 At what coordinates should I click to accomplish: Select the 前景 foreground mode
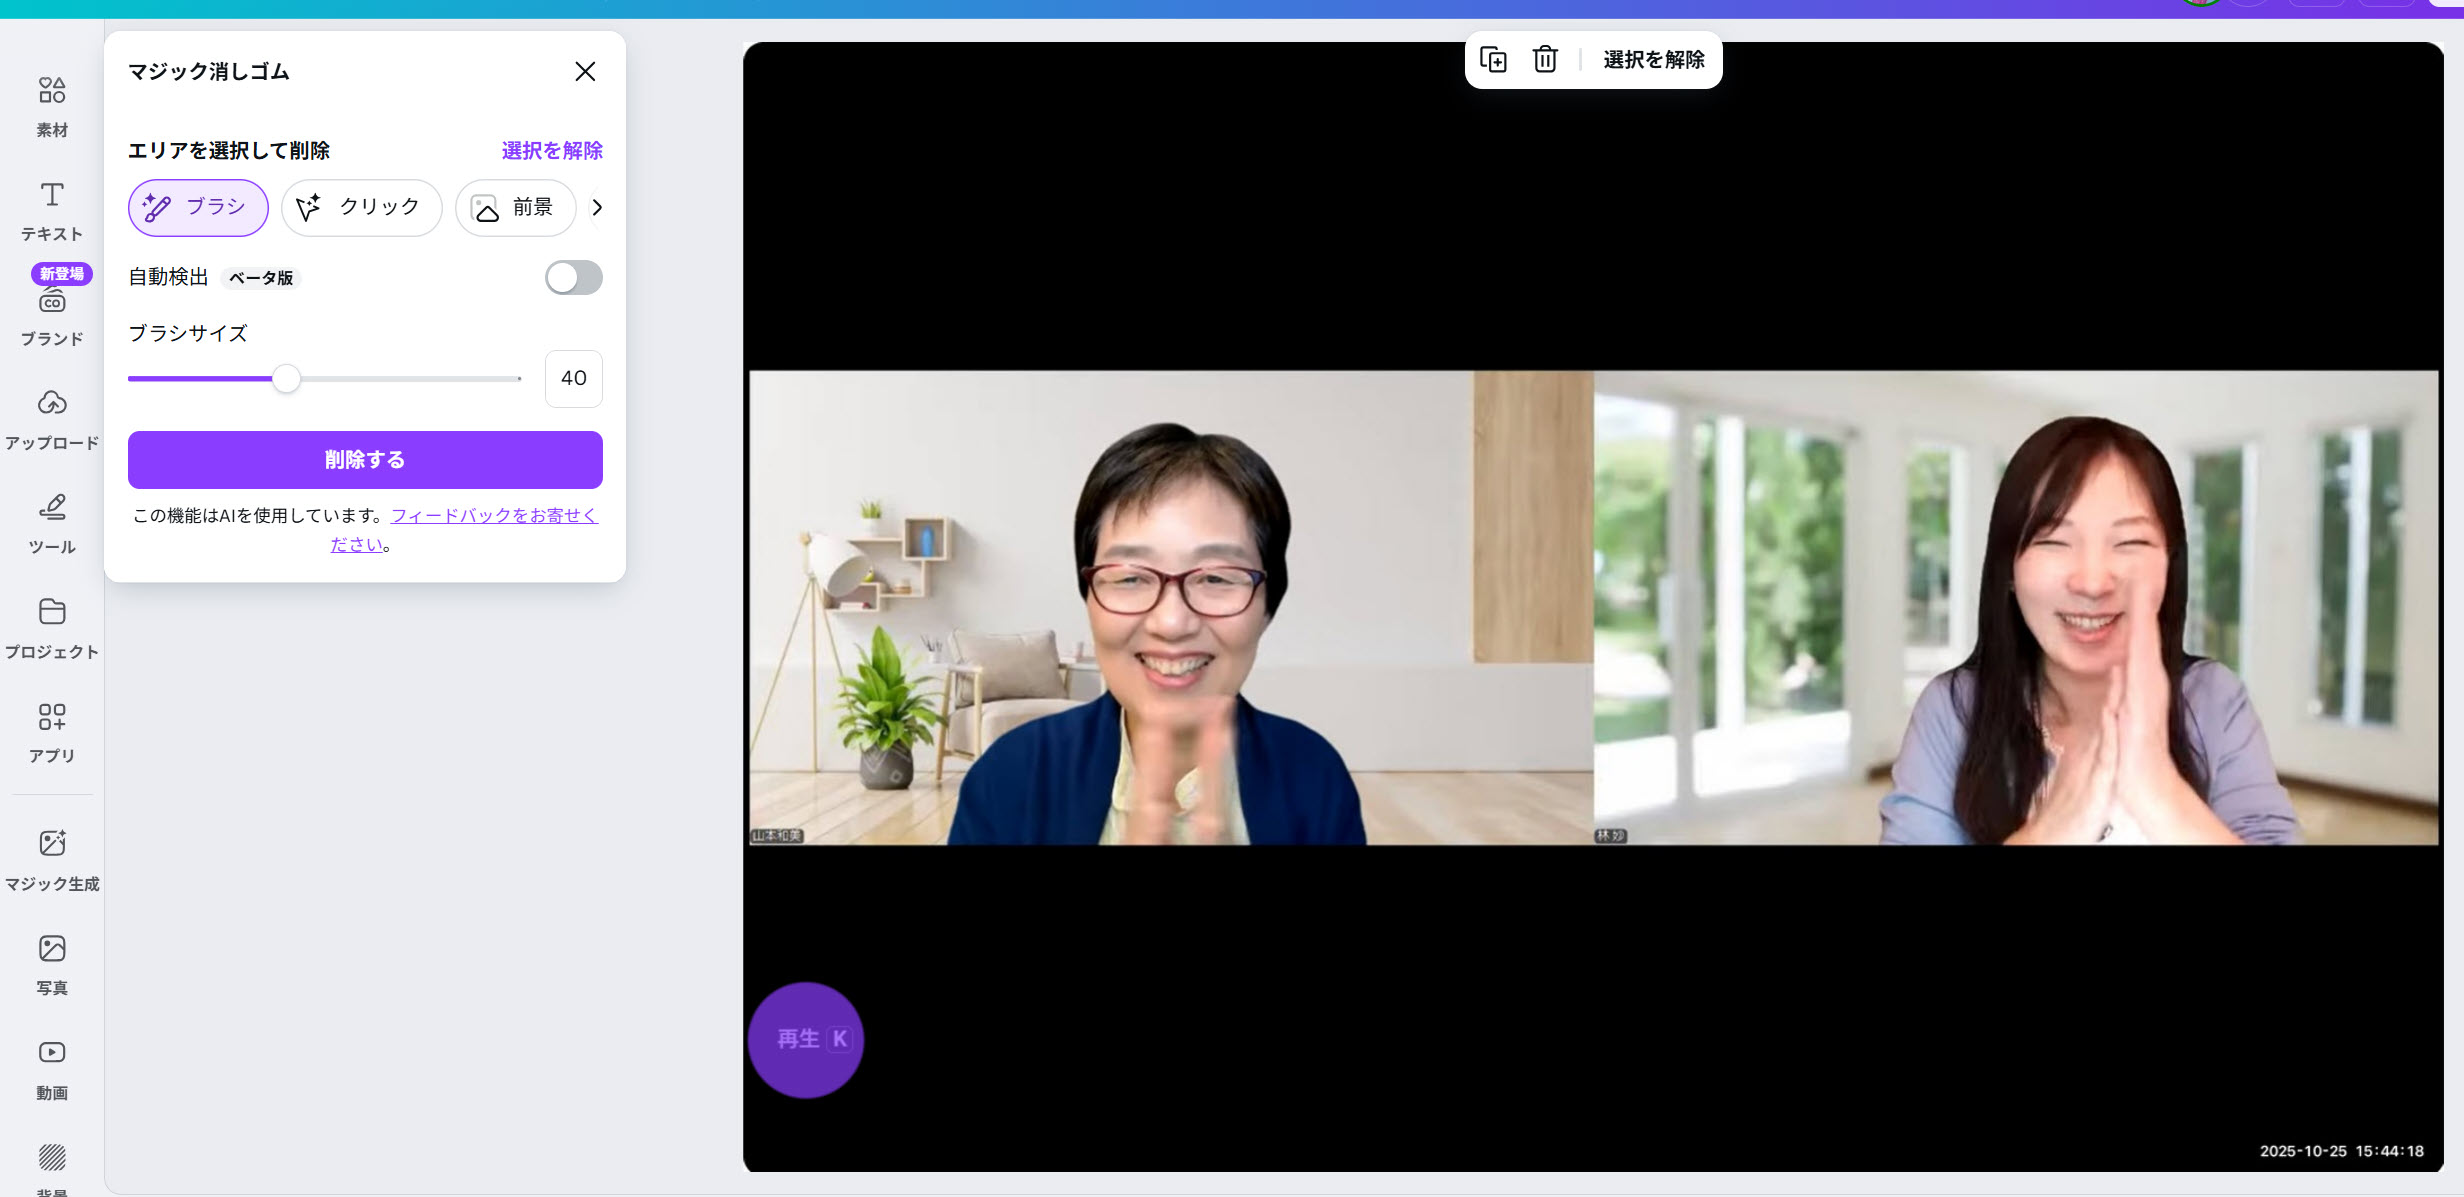point(515,208)
